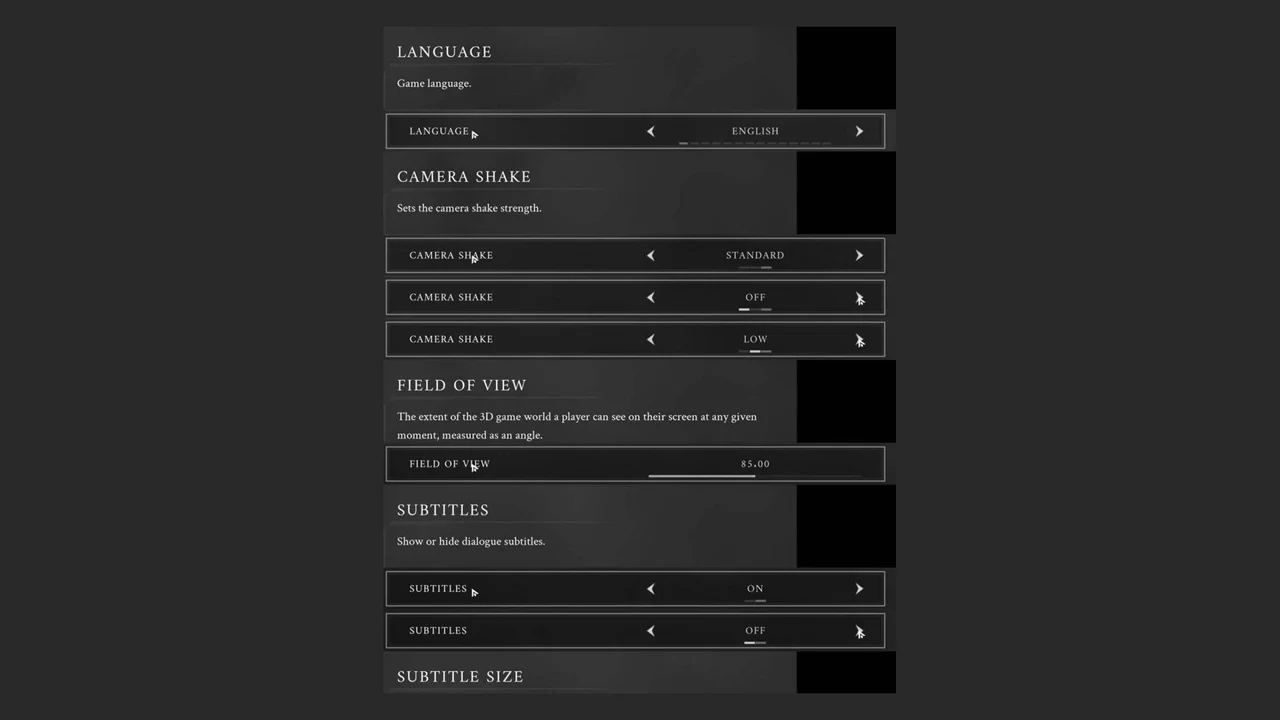Click the FIELD OF VIEW section heading

462,385
